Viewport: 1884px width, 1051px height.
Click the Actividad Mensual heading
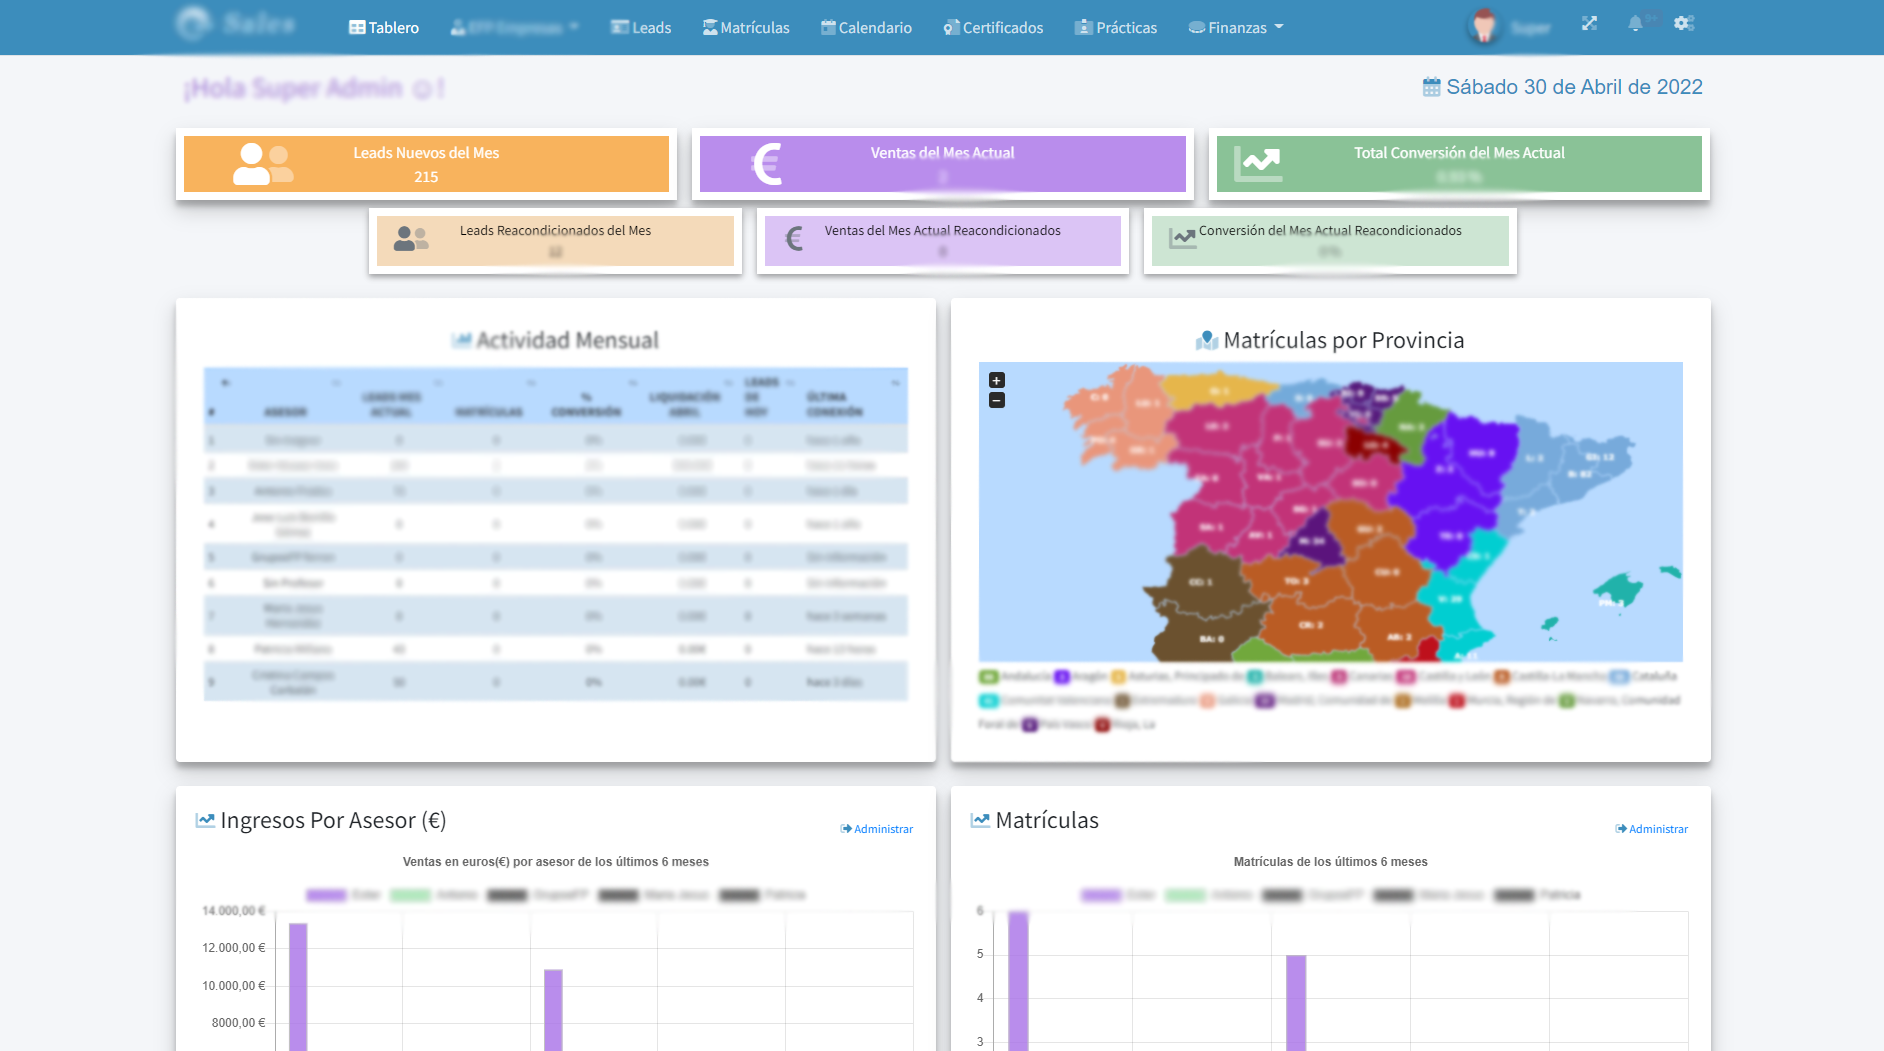coord(567,340)
